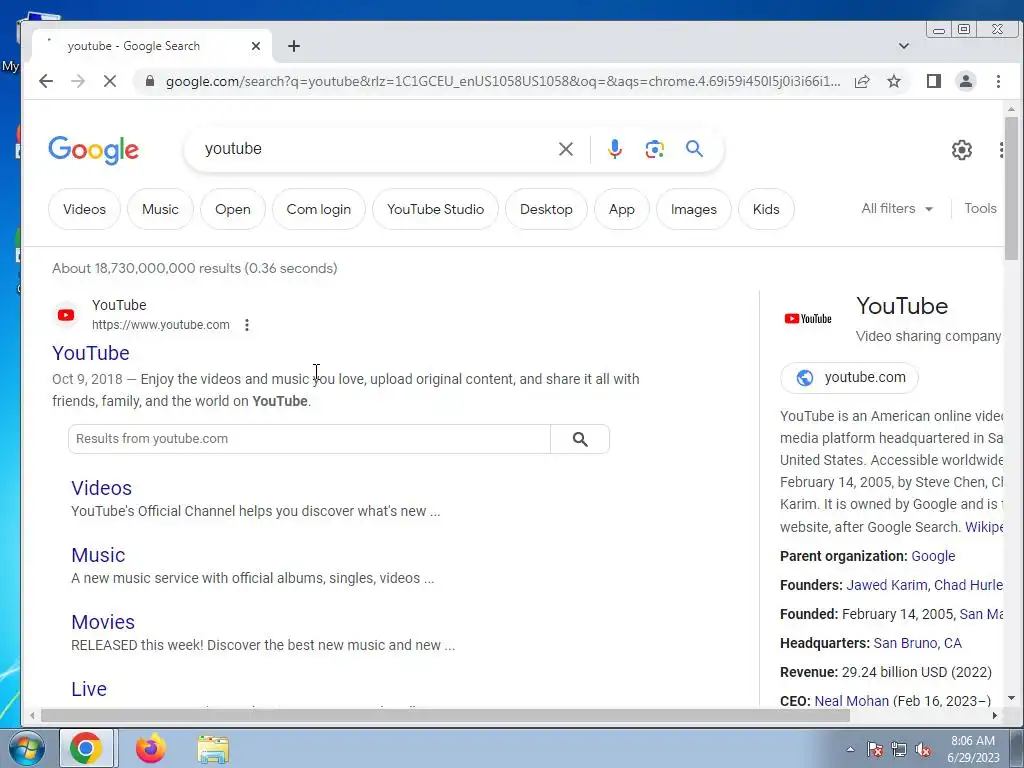
Task: Expand the All filters dropdown
Action: [x=897, y=208]
